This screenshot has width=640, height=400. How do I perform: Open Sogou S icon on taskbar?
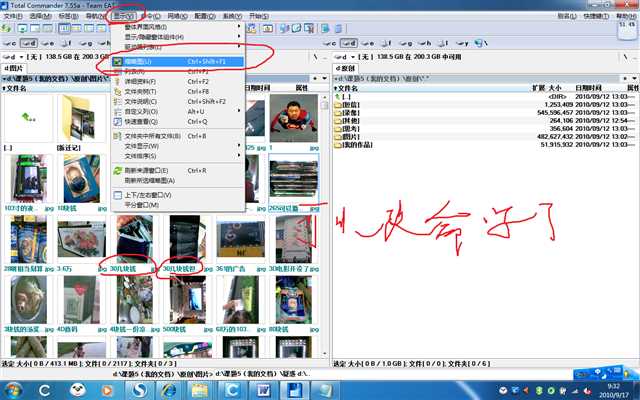click(x=140, y=390)
